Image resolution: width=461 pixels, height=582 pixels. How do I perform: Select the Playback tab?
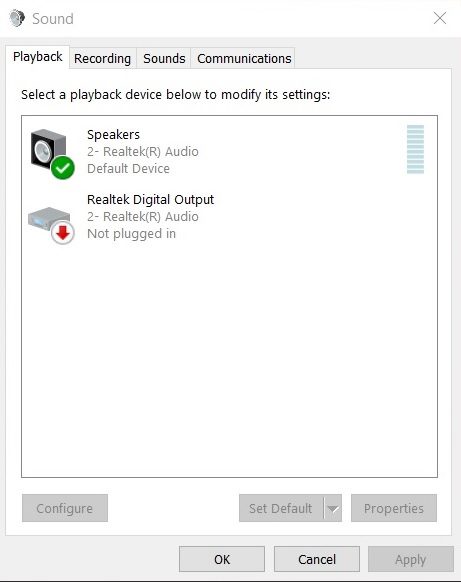point(37,57)
